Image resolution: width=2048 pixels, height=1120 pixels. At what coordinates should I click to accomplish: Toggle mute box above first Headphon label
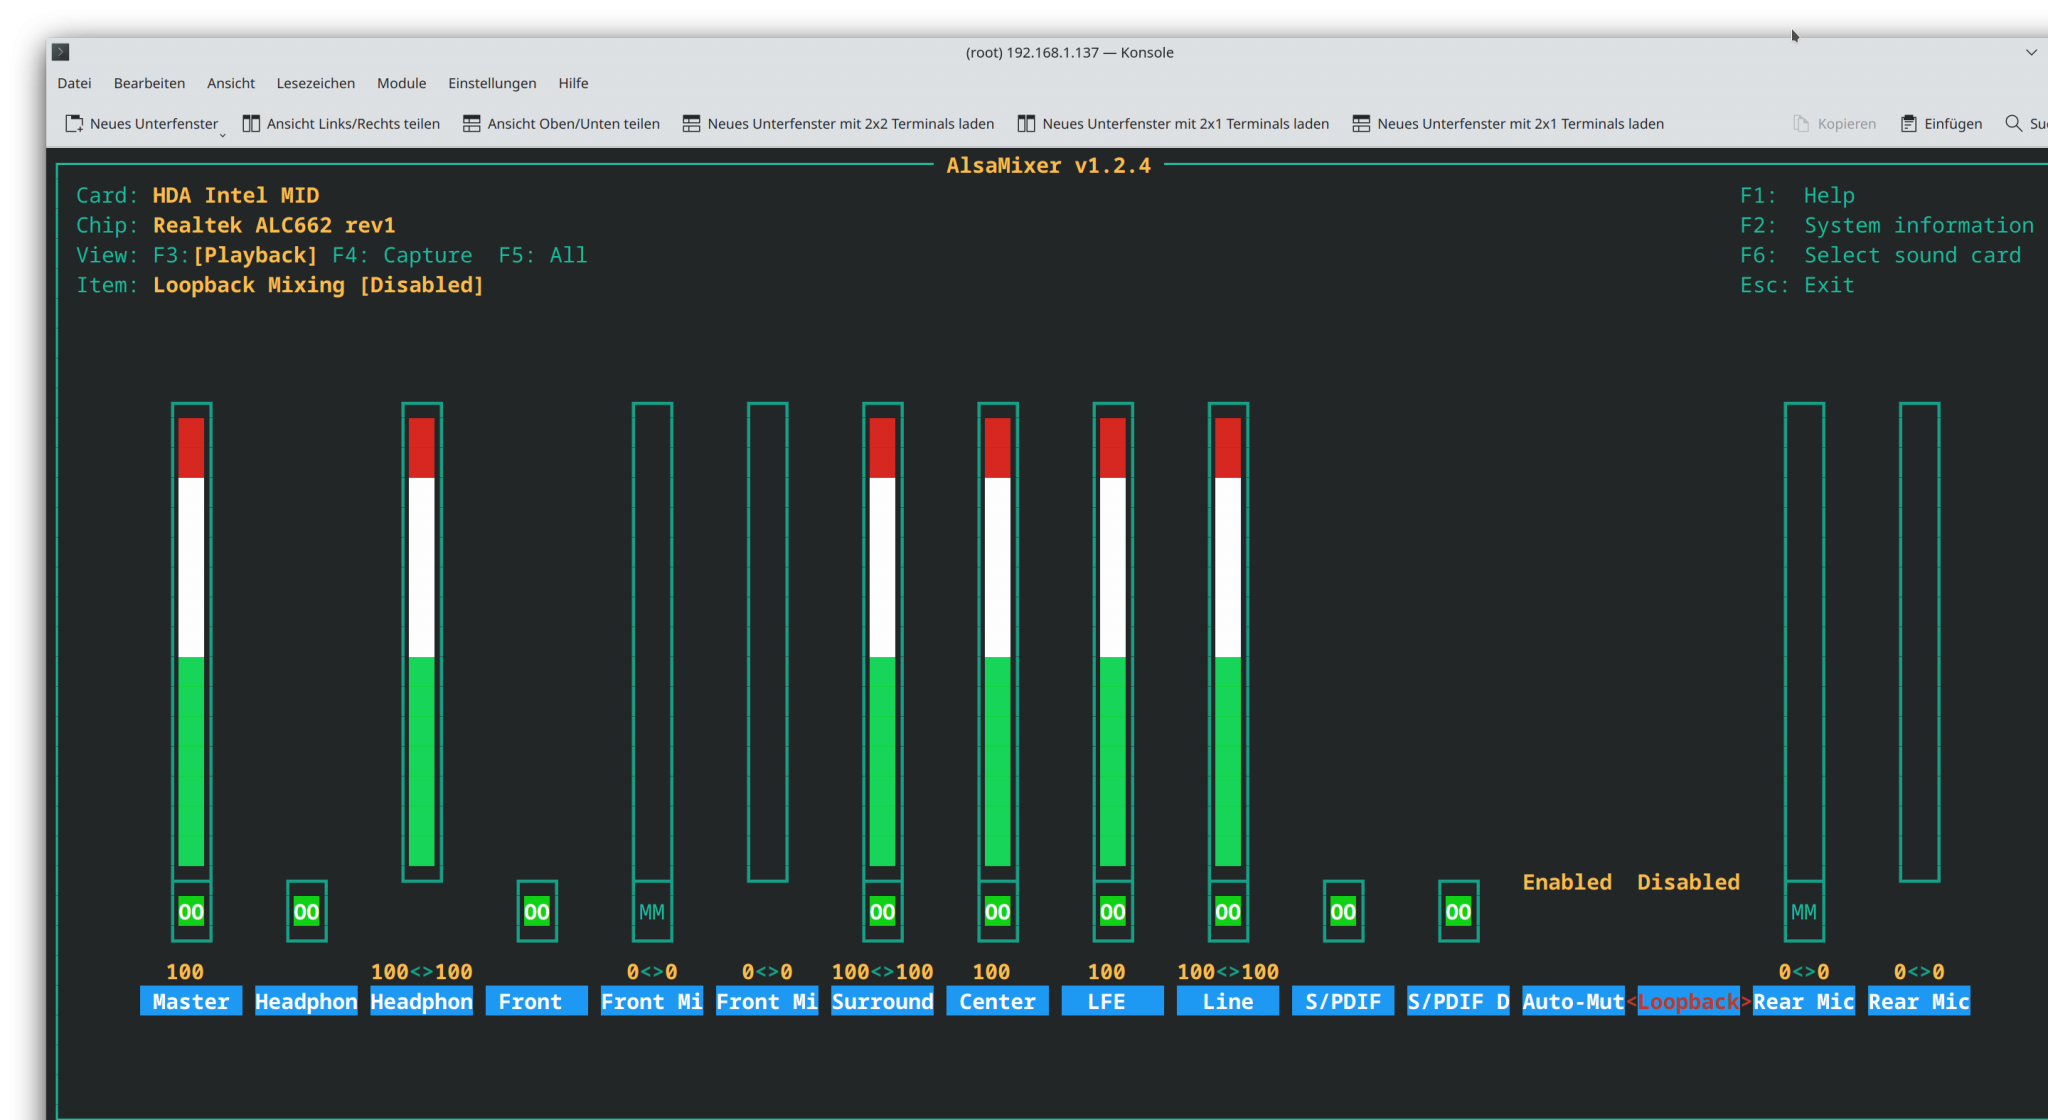click(x=306, y=912)
